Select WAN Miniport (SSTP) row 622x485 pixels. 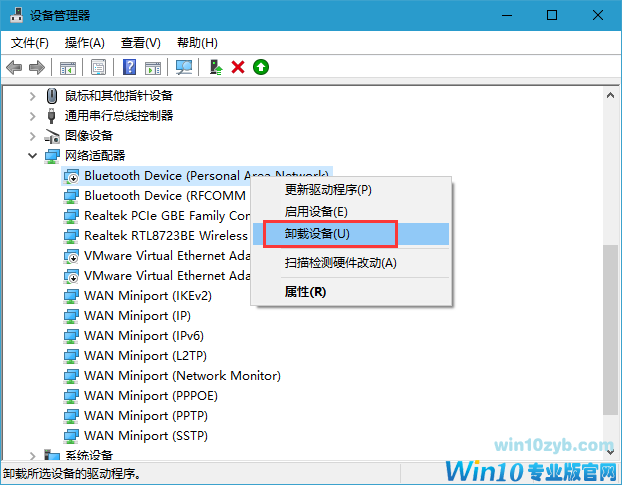(136, 436)
